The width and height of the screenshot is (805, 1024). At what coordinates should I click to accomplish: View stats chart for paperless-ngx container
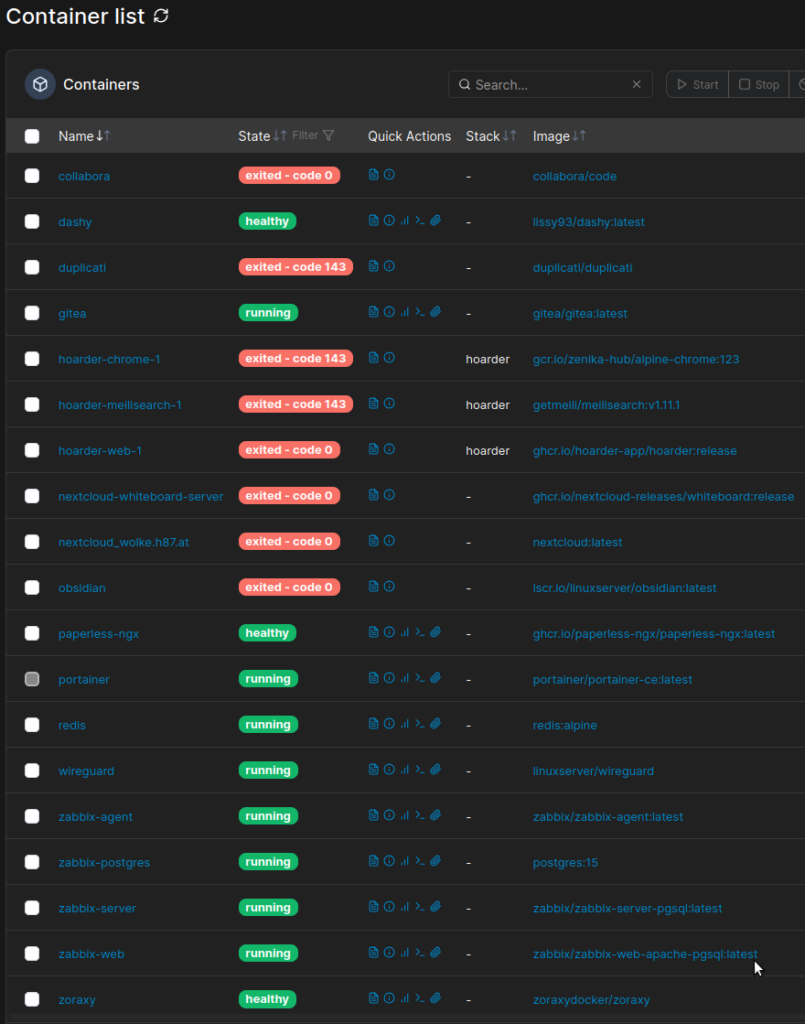(x=405, y=632)
